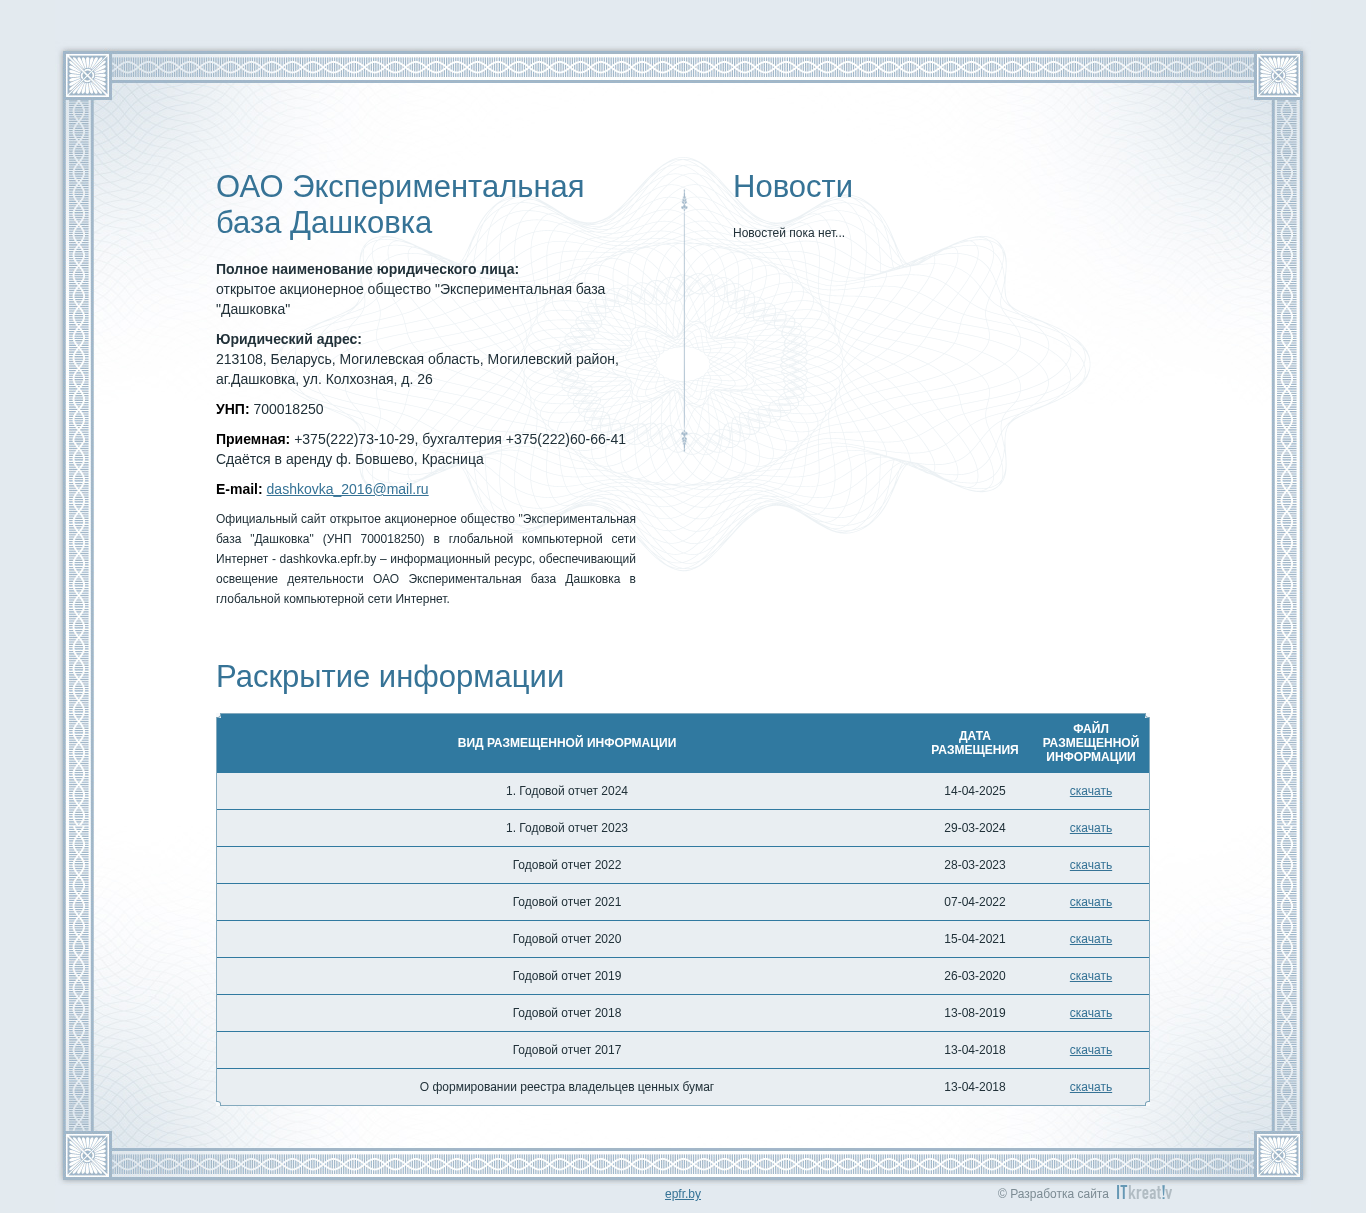
Task: Select "О формировании реестра владельцев ценных бумаг"
Action: (x=567, y=1087)
